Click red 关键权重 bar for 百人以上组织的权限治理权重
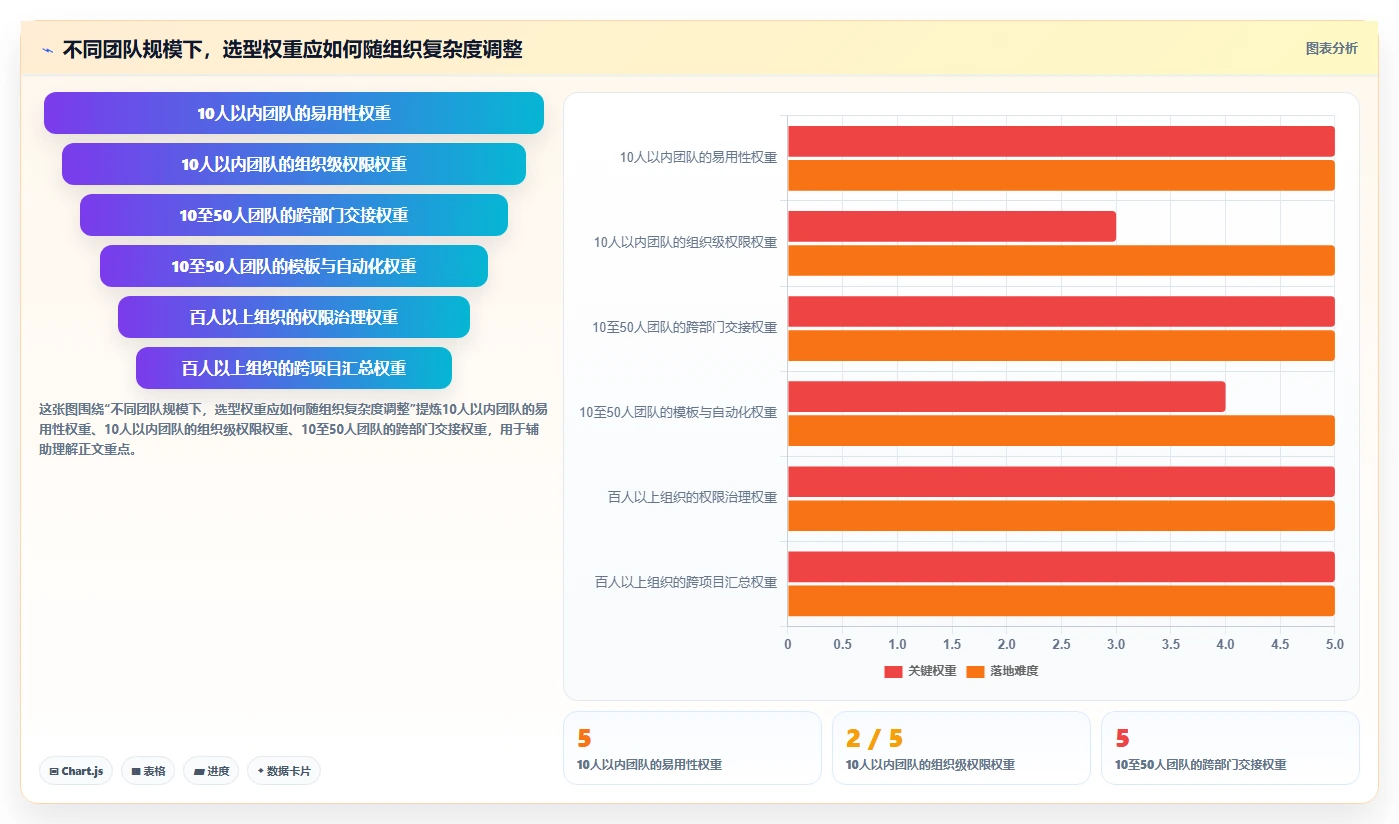Image resolution: width=1399 pixels, height=824 pixels. [x=1061, y=481]
